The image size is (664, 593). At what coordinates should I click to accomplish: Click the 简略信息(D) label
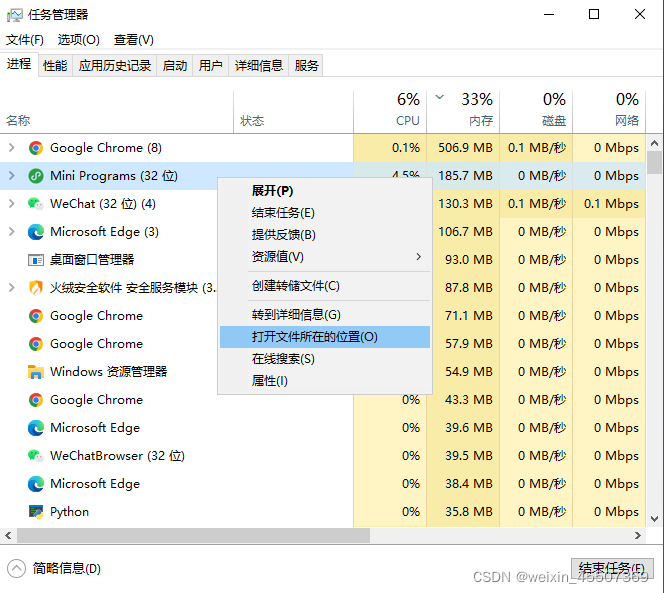67,568
